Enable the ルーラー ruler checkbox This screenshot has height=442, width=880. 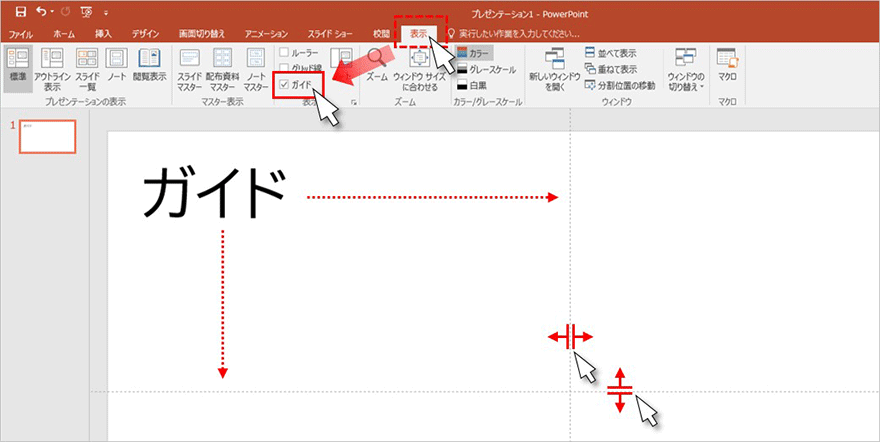click(285, 52)
